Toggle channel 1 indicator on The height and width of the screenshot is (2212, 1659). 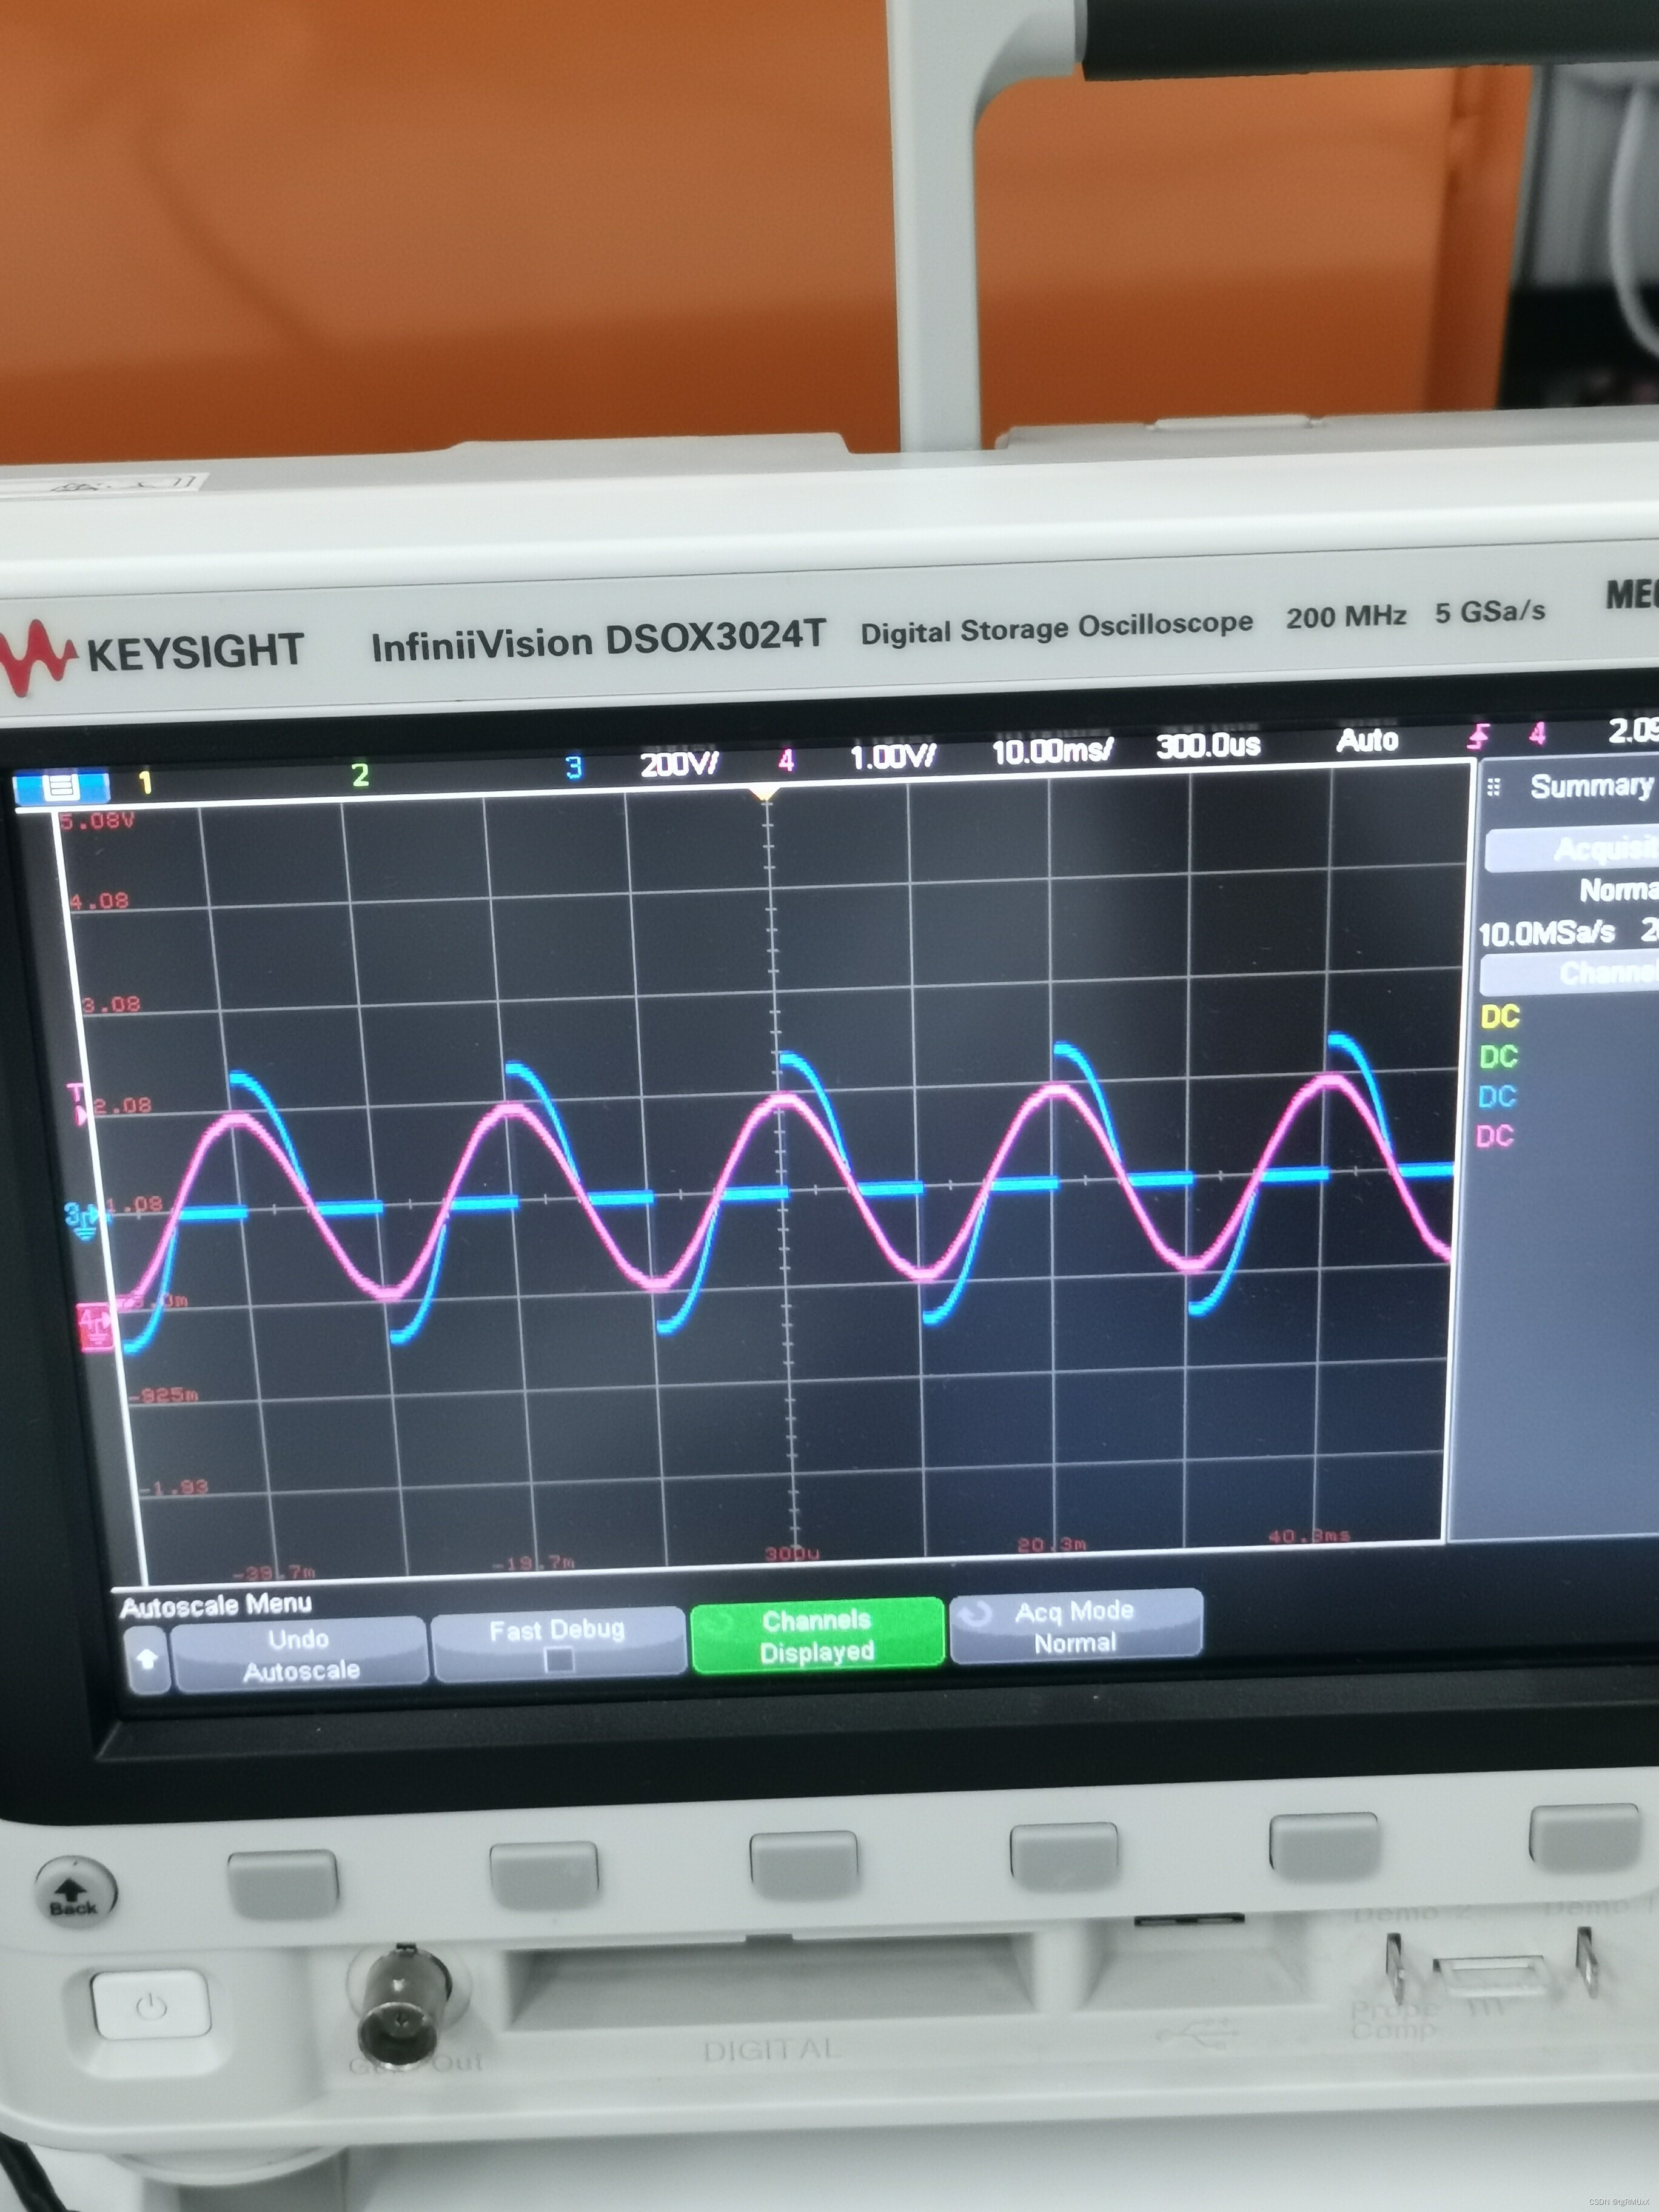coord(146,782)
